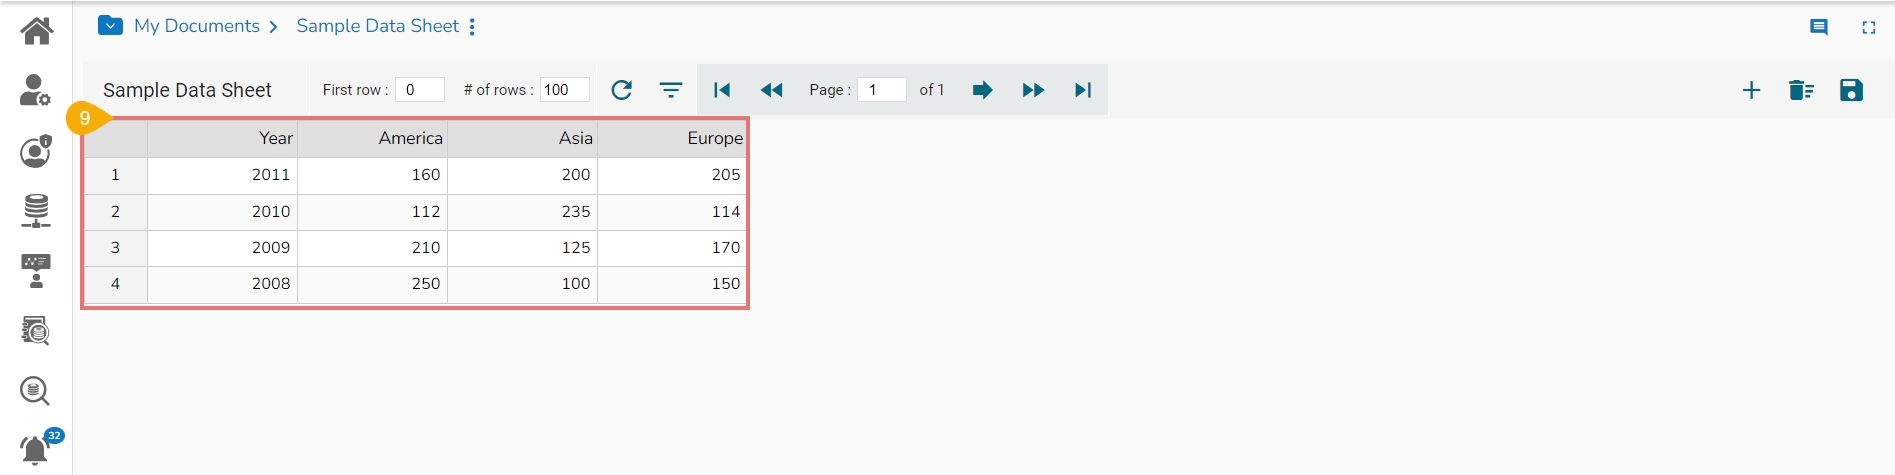Click the America value 160

click(372, 175)
